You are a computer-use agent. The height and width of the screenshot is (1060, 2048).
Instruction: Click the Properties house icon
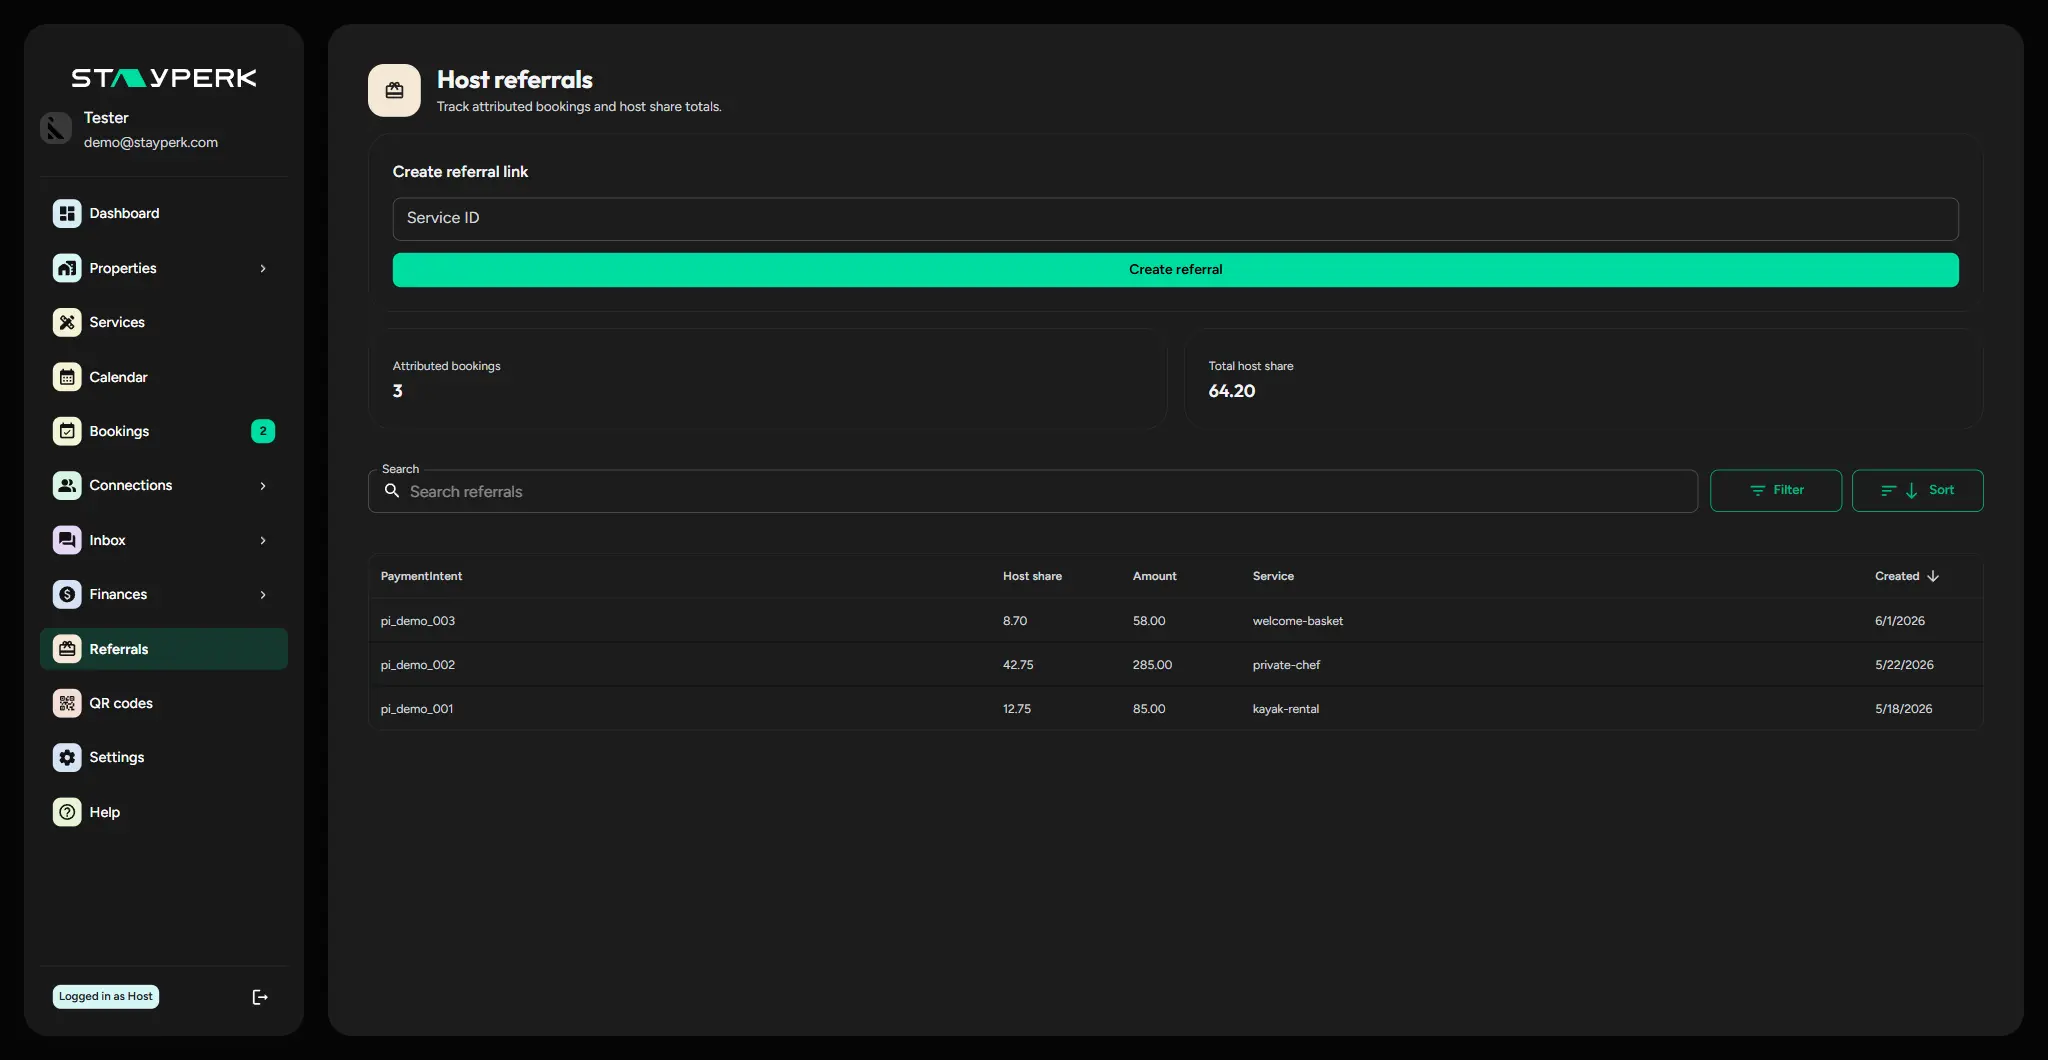(x=67, y=268)
